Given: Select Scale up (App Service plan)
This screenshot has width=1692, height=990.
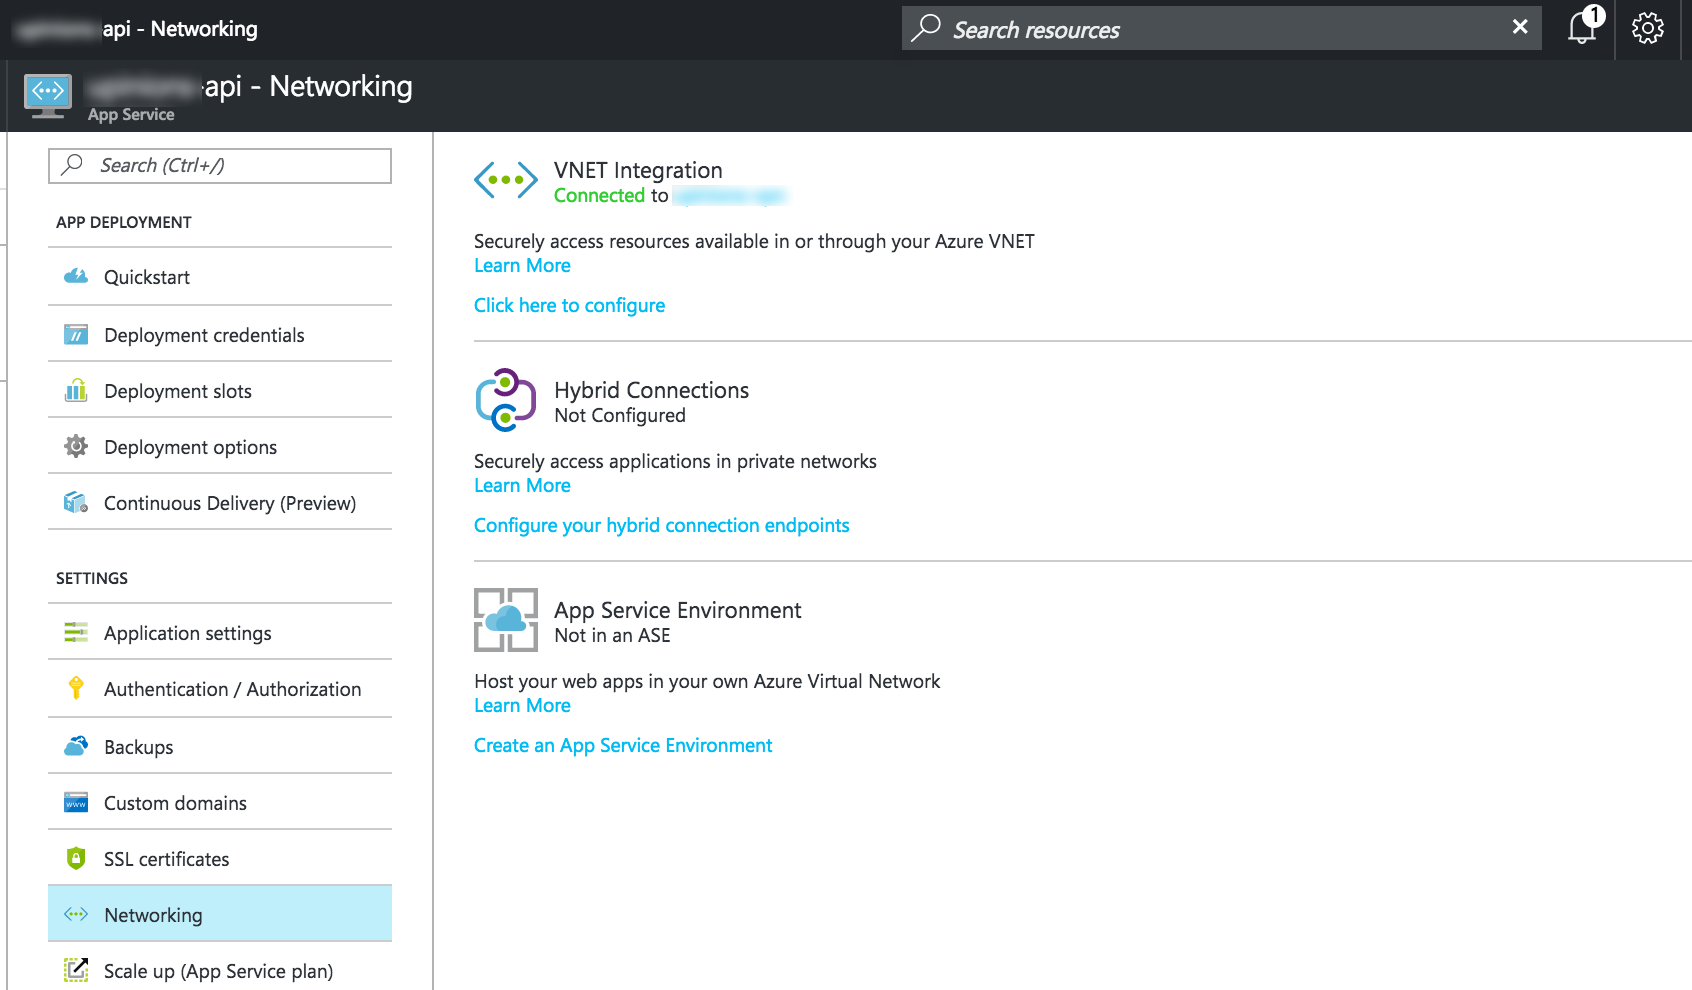Looking at the screenshot, I should (x=218, y=971).
